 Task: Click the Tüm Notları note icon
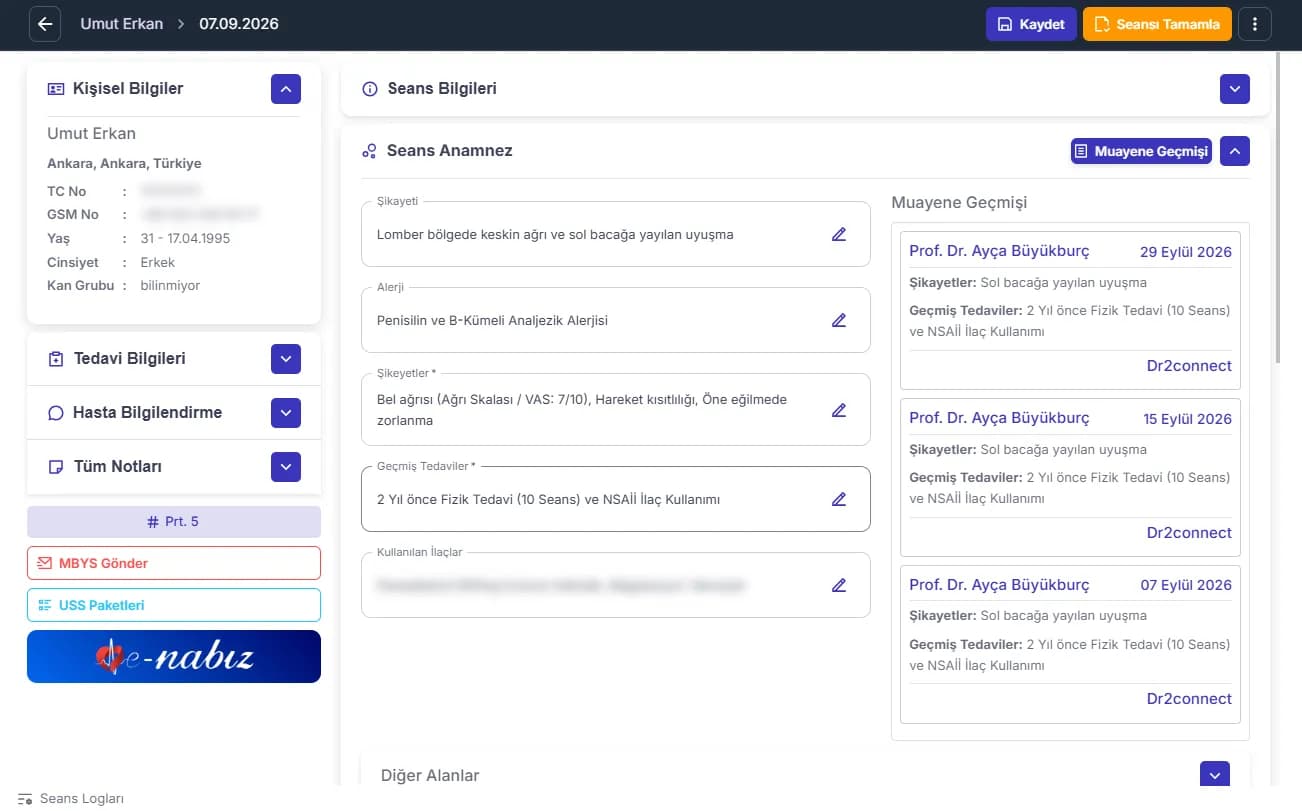click(x=56, y=467)
